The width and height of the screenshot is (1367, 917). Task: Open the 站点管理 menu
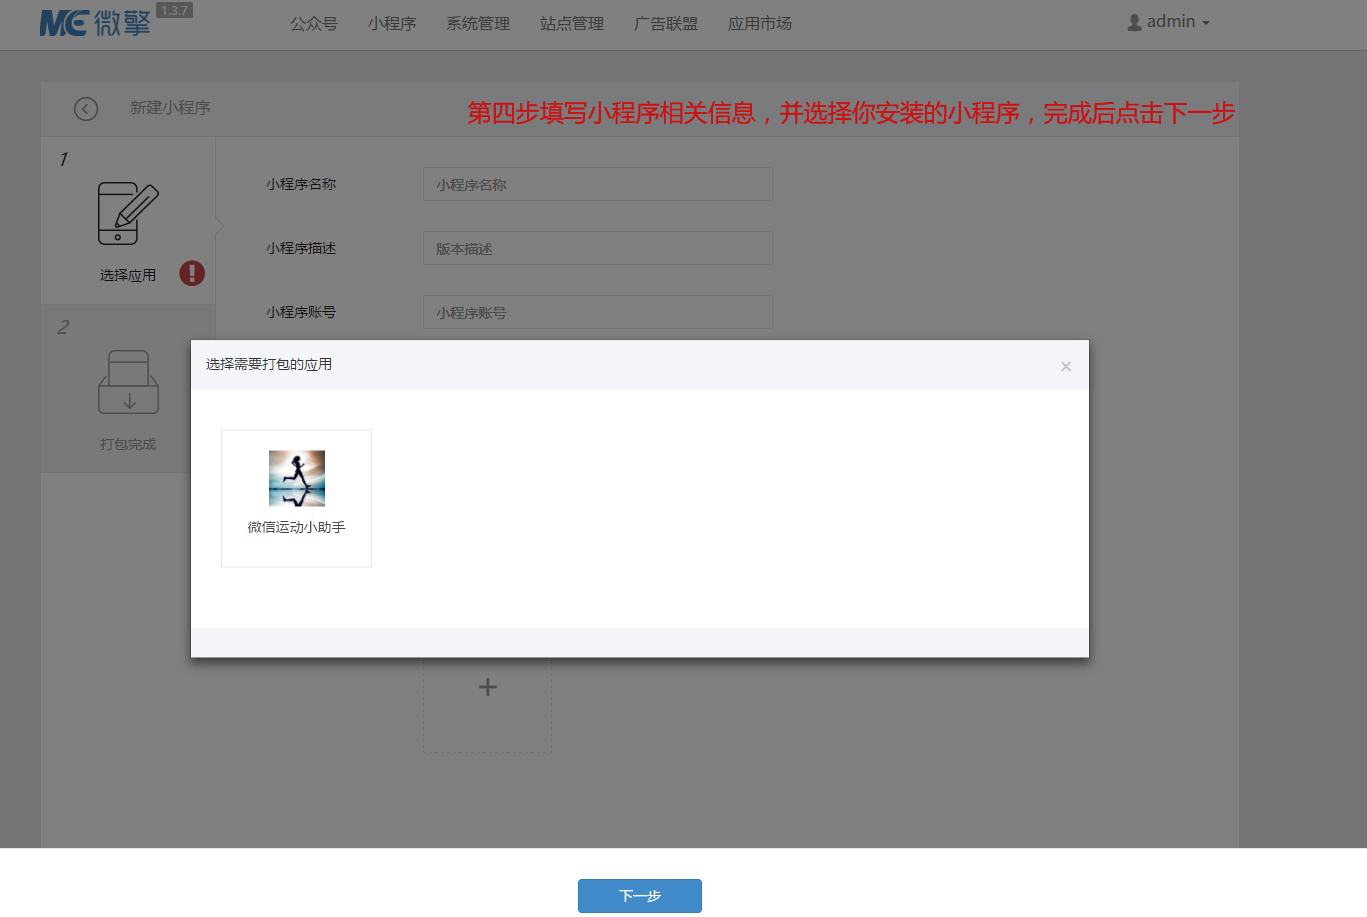coord(572,24)
